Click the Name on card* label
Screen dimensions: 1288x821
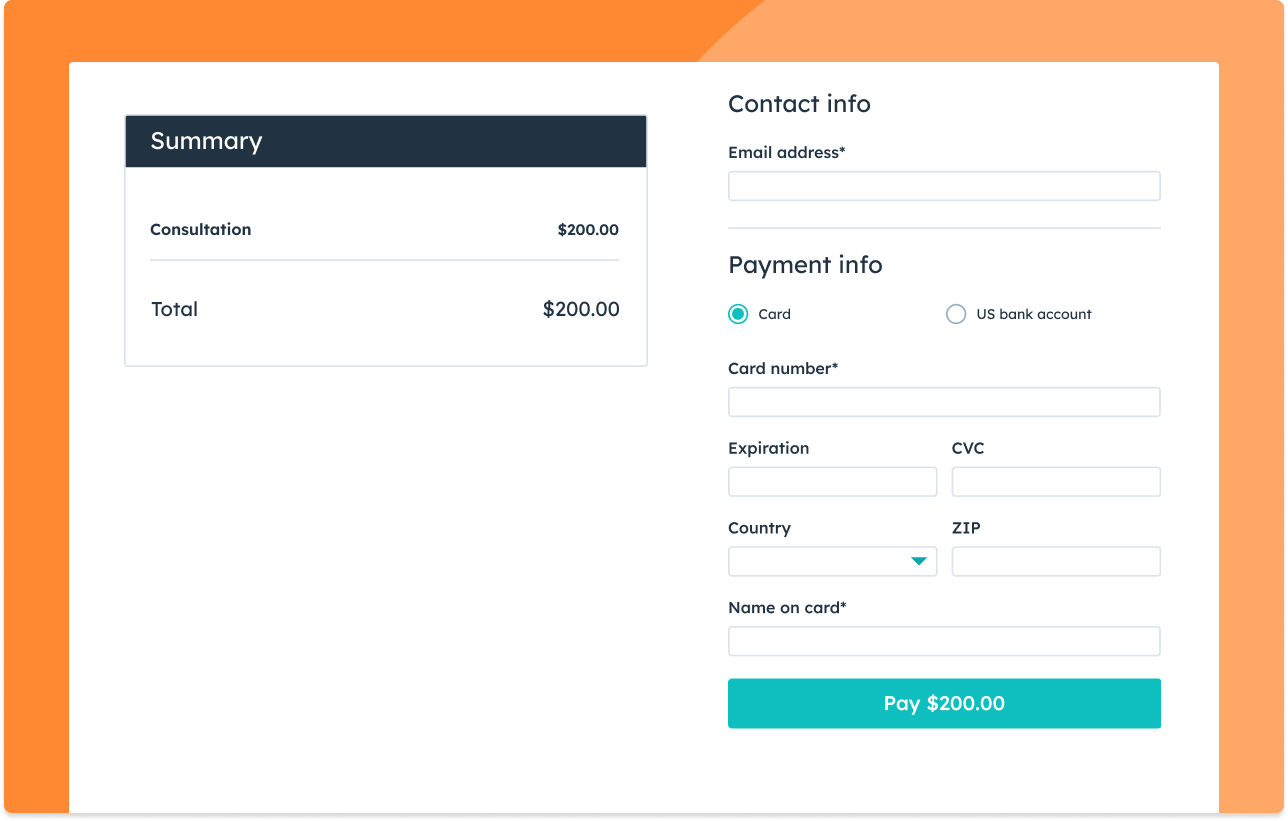pos(787,608)
